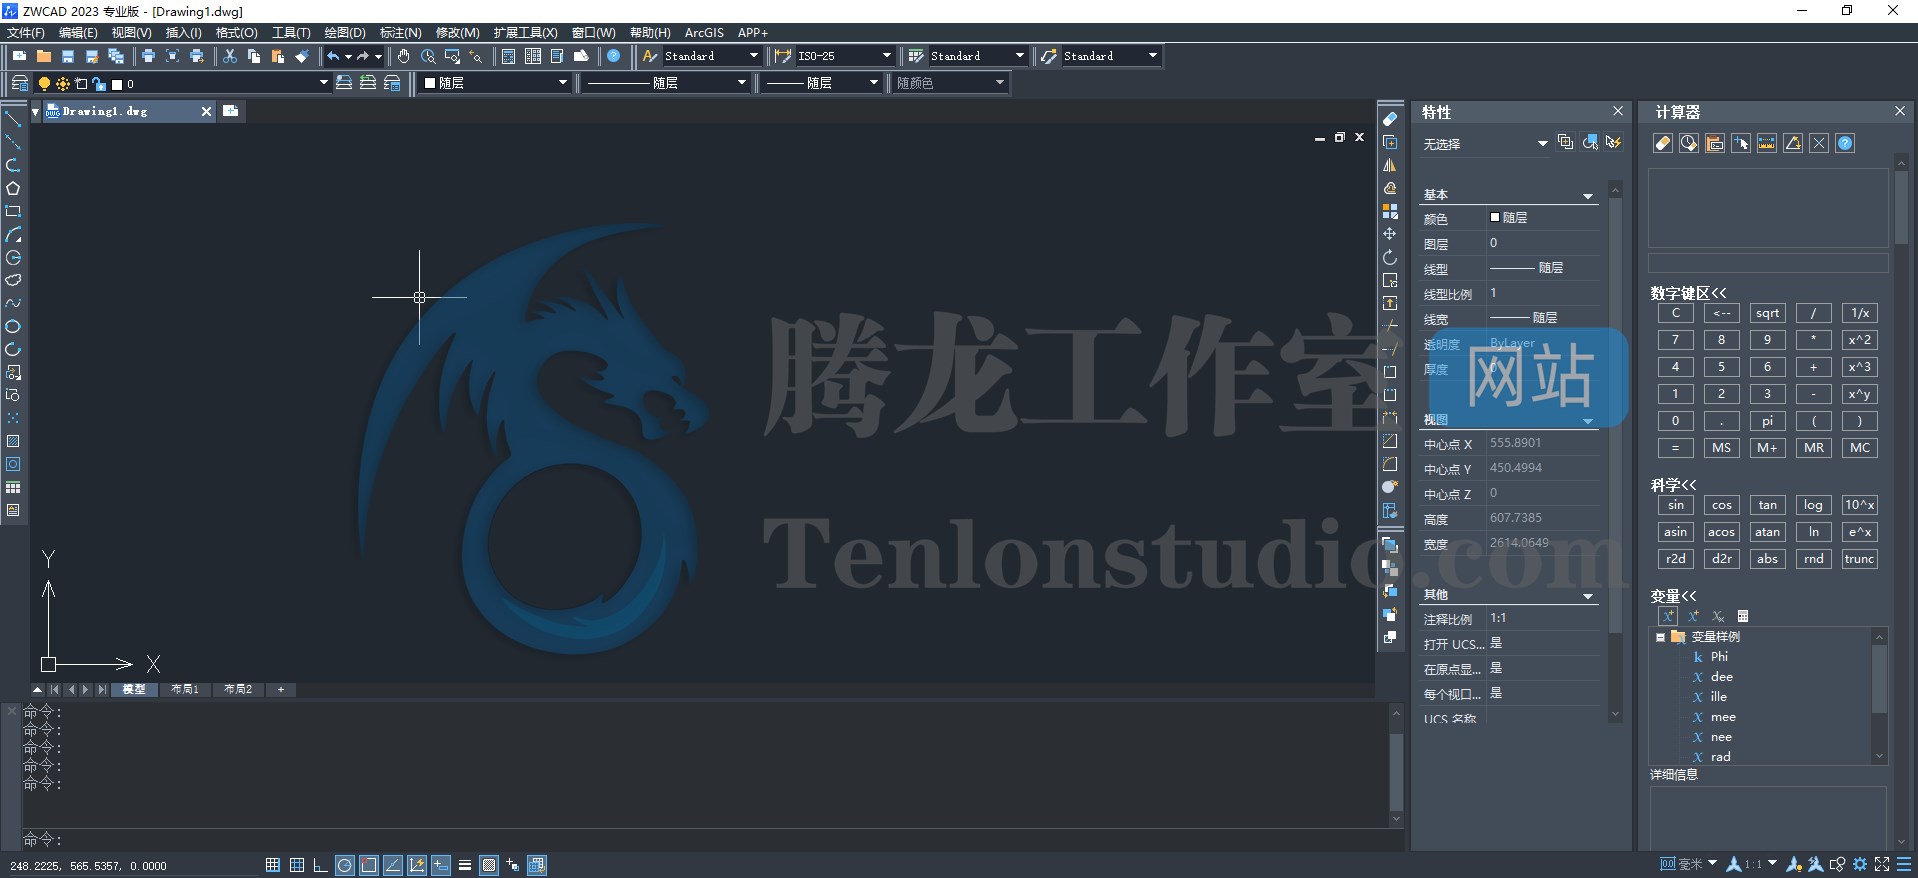Click the calculator equals button

pyautogui.click(x=1676, y=448)
